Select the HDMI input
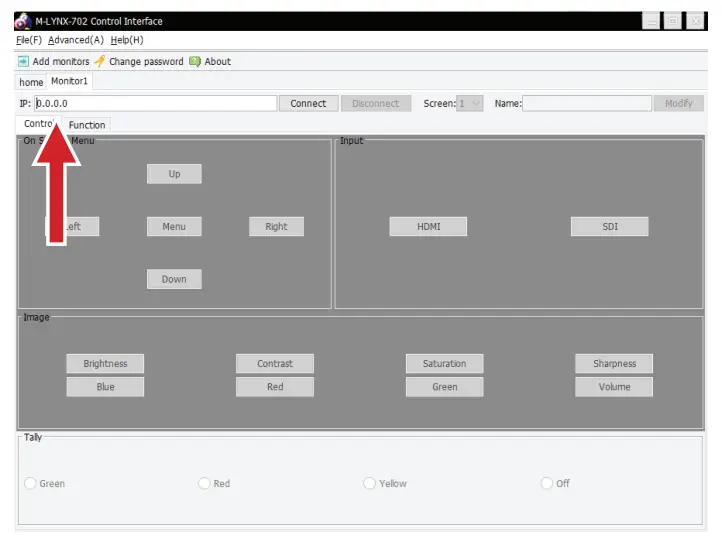 [428, 227]
